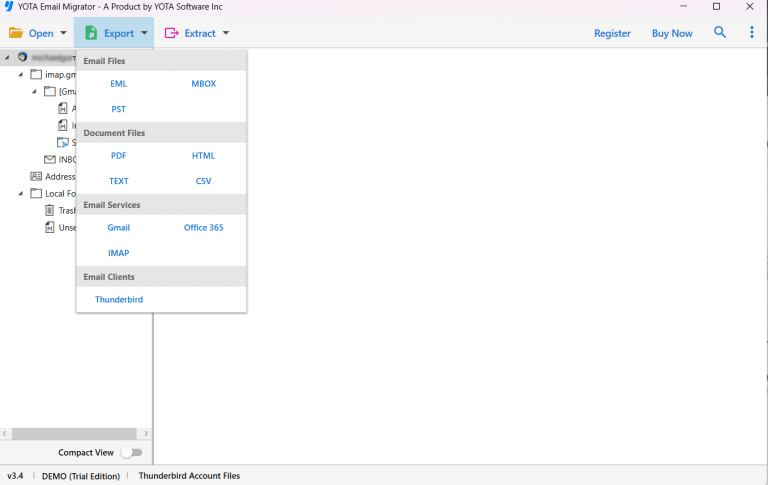This screenshot has width=768, height=485.
Task: Select Thunderbird under Email Clients
Action: (119, 300)
